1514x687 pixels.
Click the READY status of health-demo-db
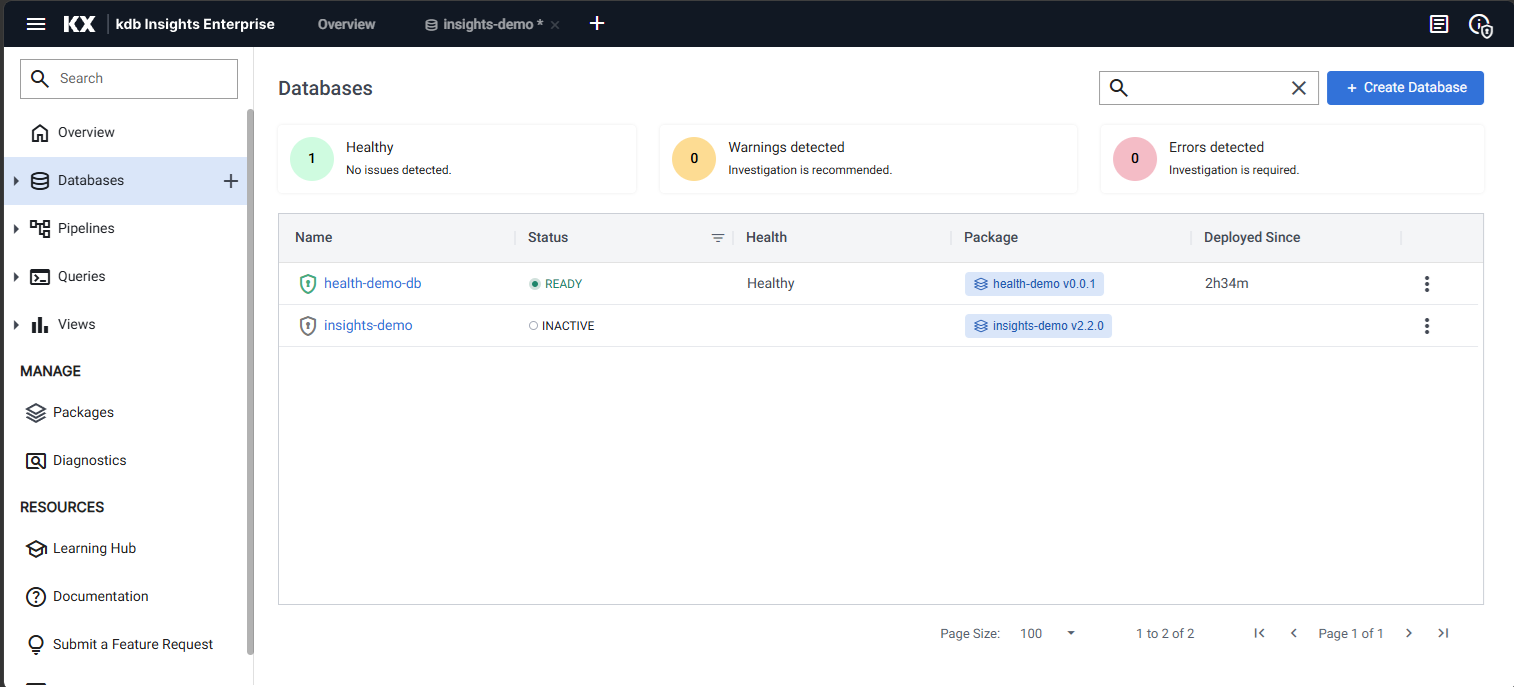556,284
